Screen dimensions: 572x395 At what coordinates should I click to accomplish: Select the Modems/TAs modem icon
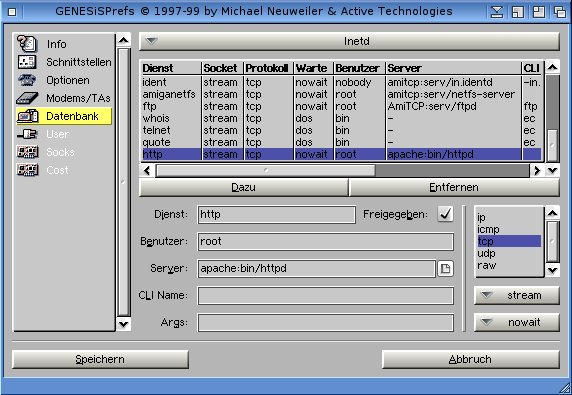(27, 98)
